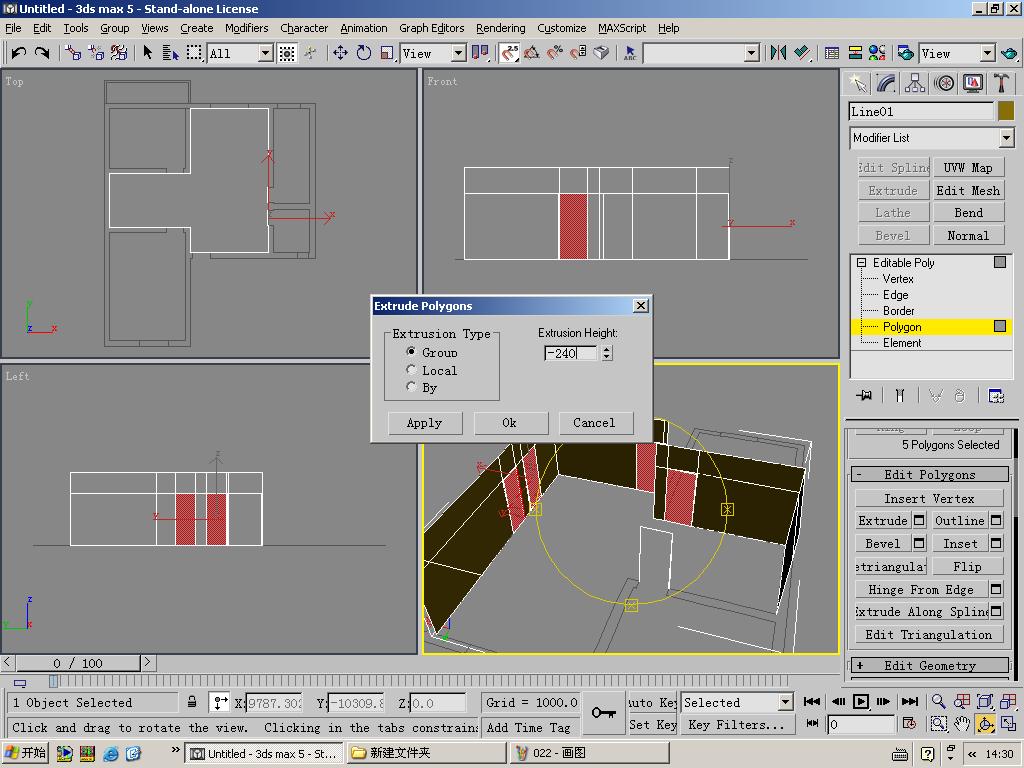1024x768 pixels.
Task: Open the Select by Name tool
Action: point(170,53)
